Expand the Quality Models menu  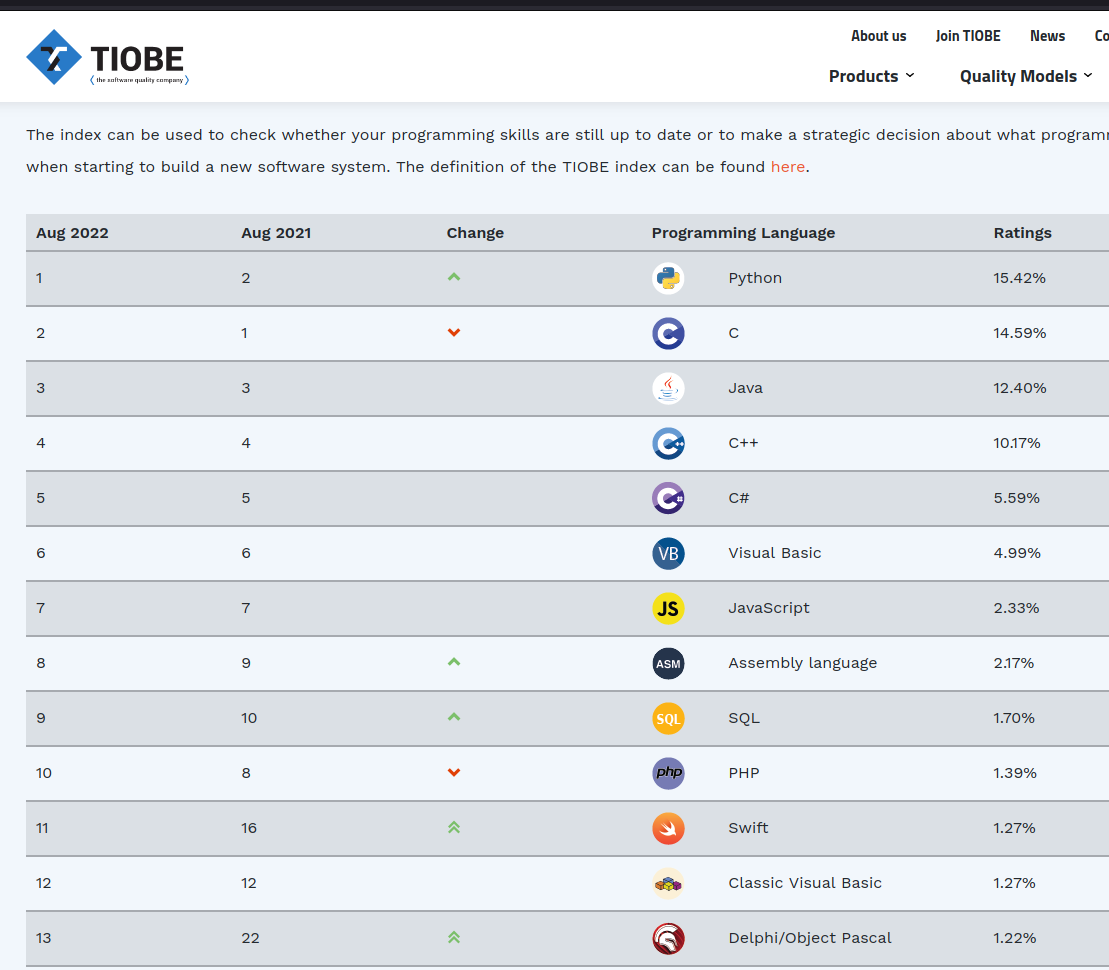(1026, 76)
